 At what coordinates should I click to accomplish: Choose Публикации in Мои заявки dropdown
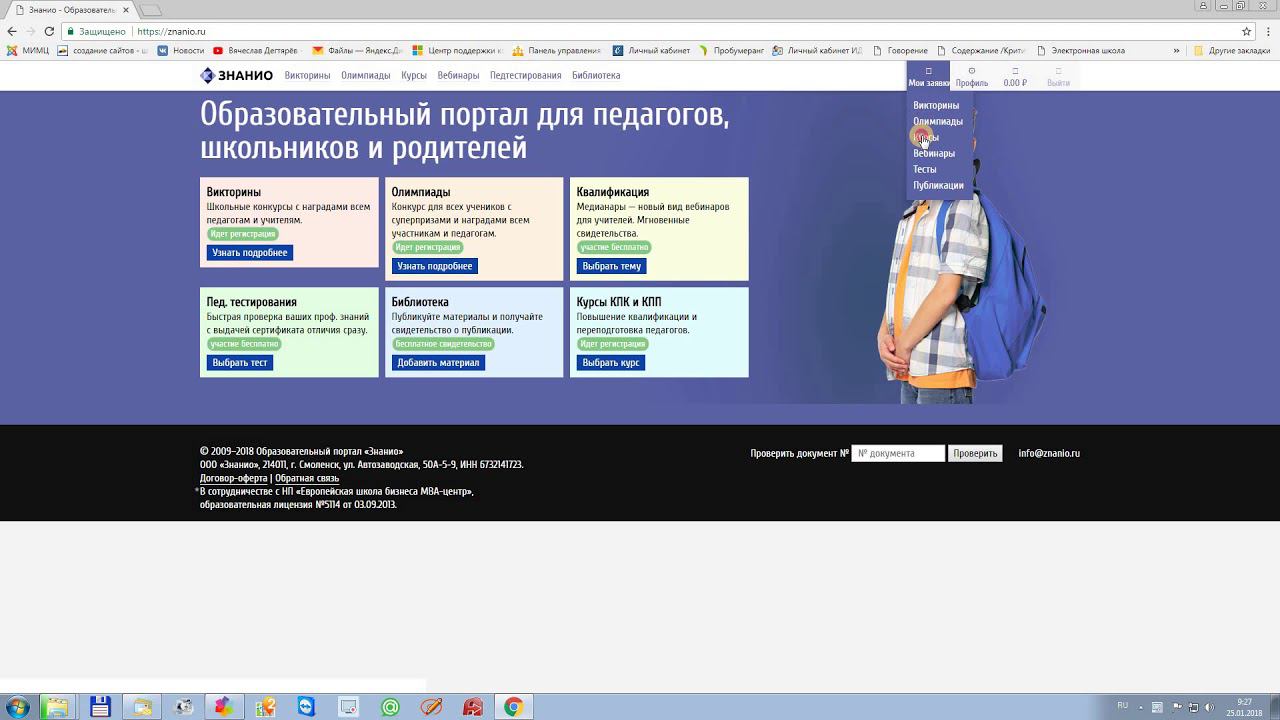pos(938,185)
